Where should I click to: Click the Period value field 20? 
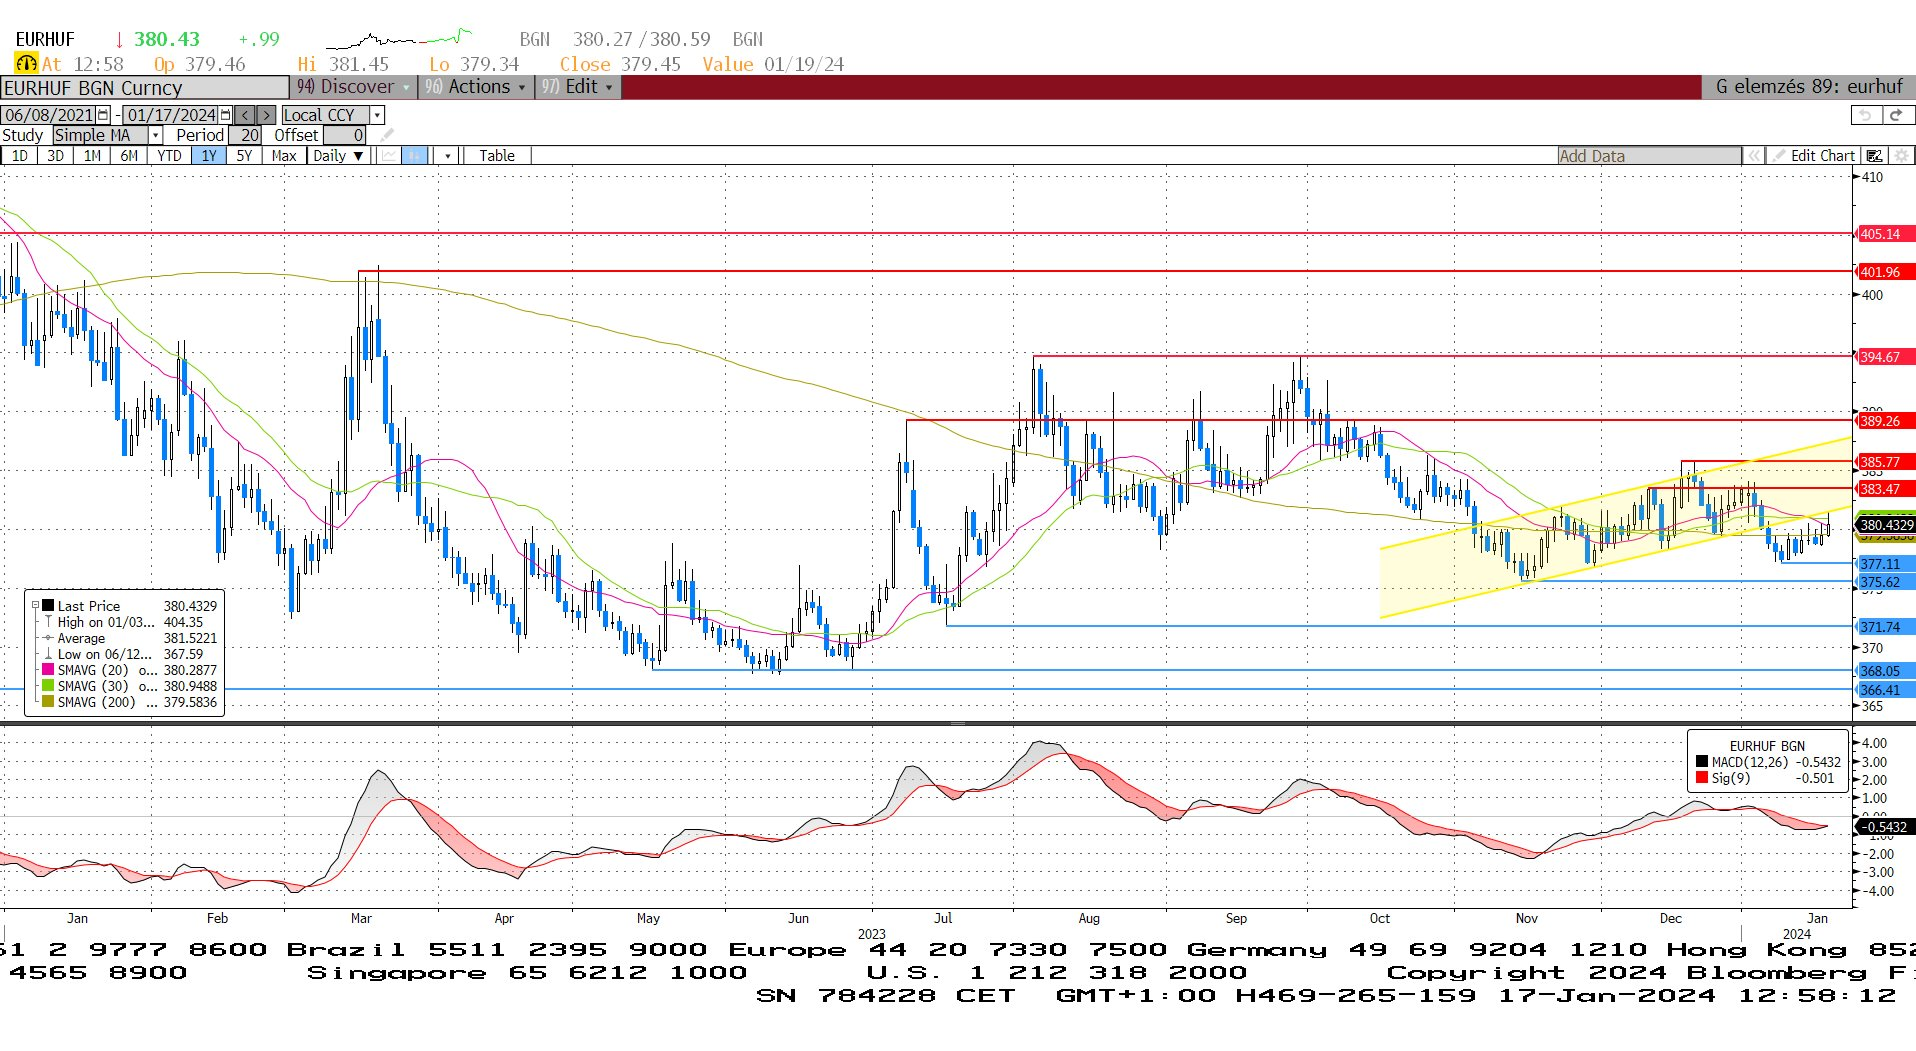tap(246, 135)
